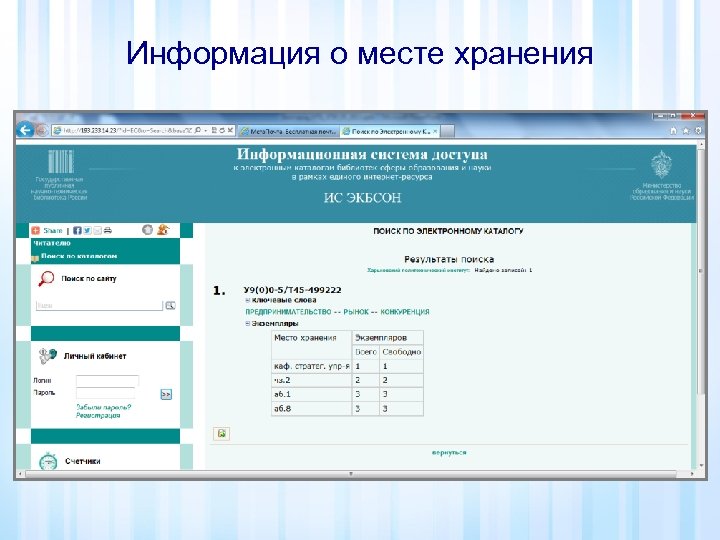Screen dimensions: 720x540
Task: Click the browser Forward arrow button
Action: pyautogui.click(x=42, y=131)
